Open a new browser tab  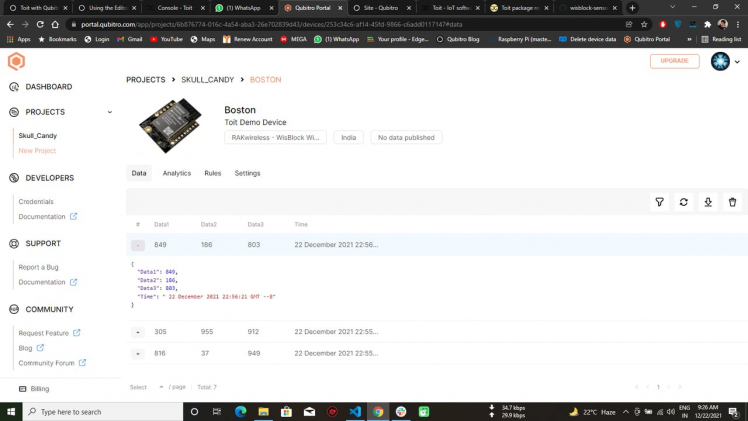(632, 8)
